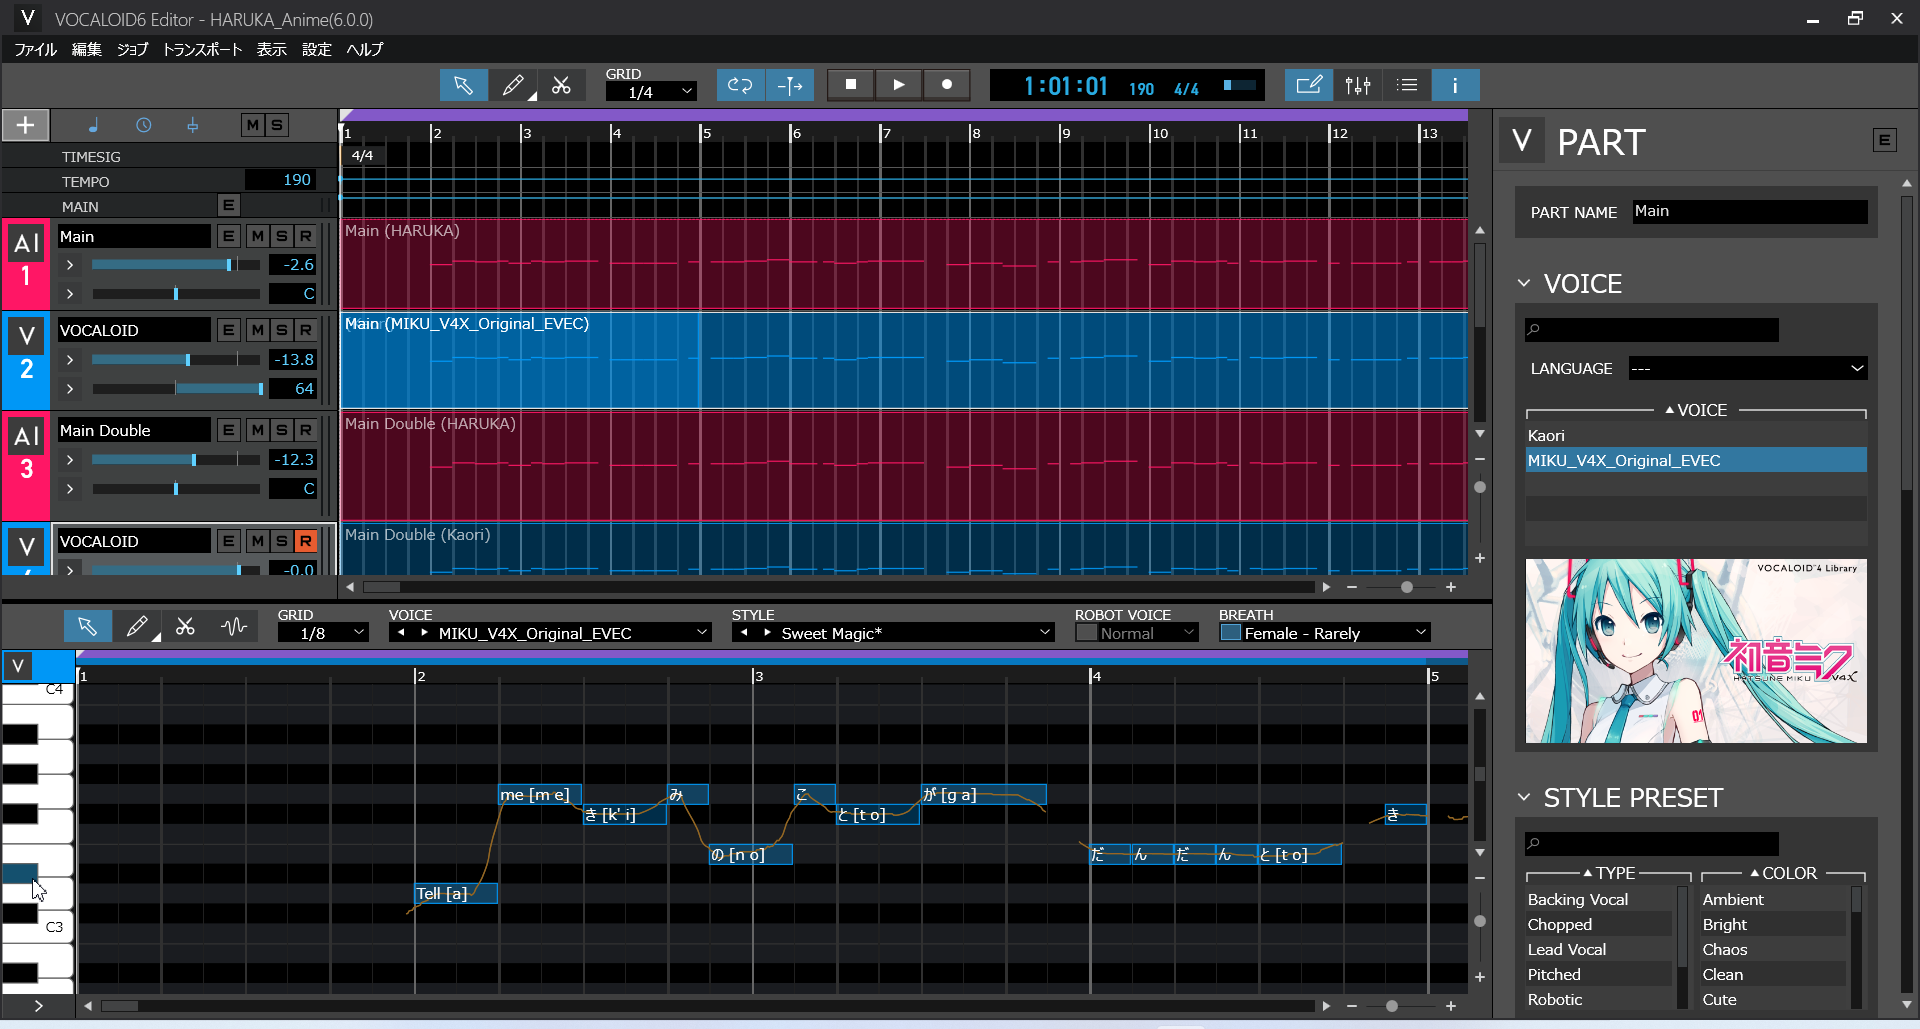The width and height of the screenshot is (1920, 1029).
Task: Select arrow tool in piano roll editor
Action: point(88,627)
